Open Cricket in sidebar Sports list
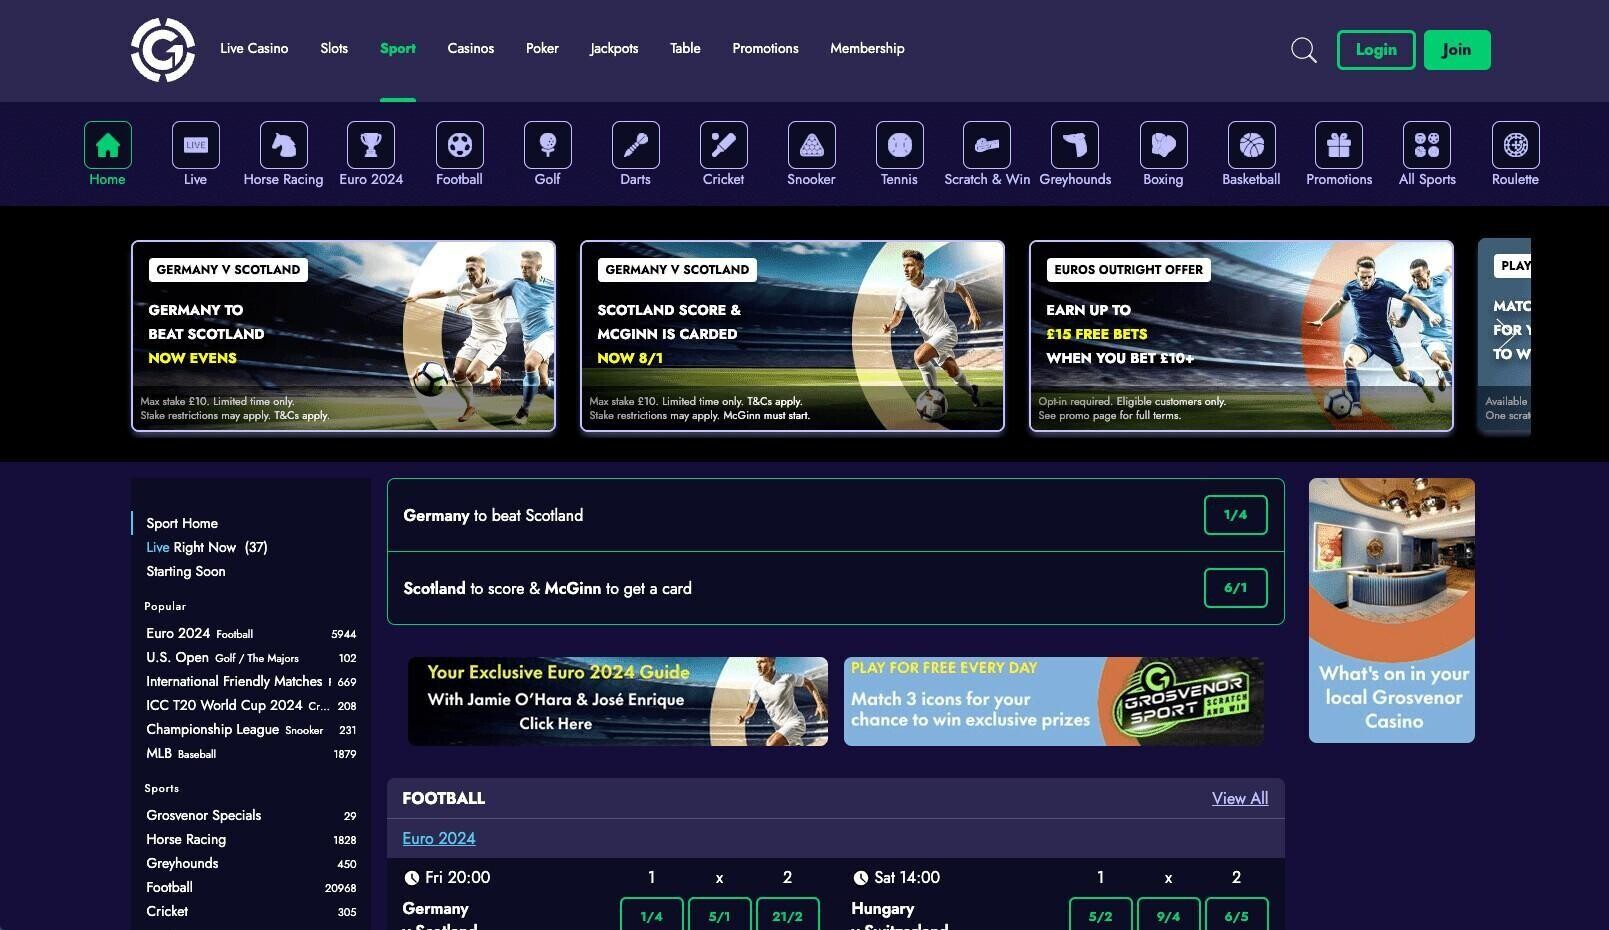Screen dimensions: 1609x930 (x=251, y=911)
